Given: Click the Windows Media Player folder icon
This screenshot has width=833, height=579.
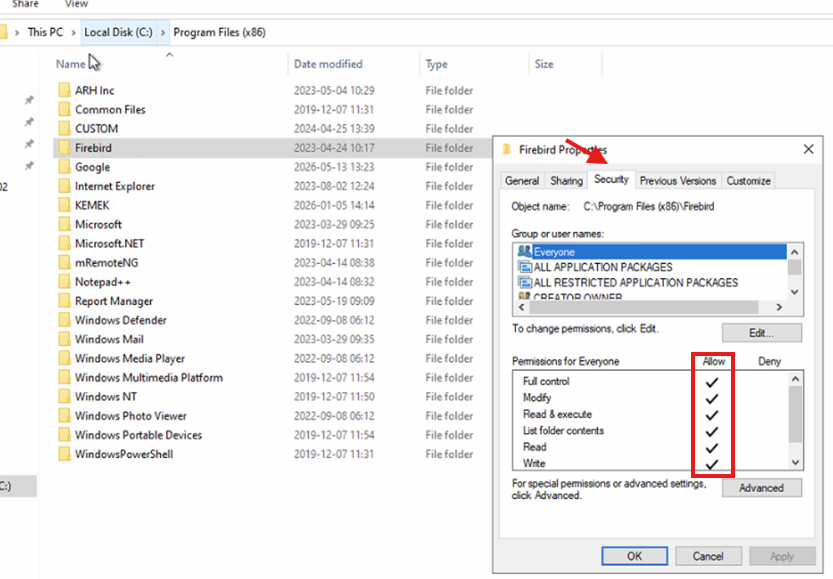Looking at the screenshot, I should click(x=64, y=358).
